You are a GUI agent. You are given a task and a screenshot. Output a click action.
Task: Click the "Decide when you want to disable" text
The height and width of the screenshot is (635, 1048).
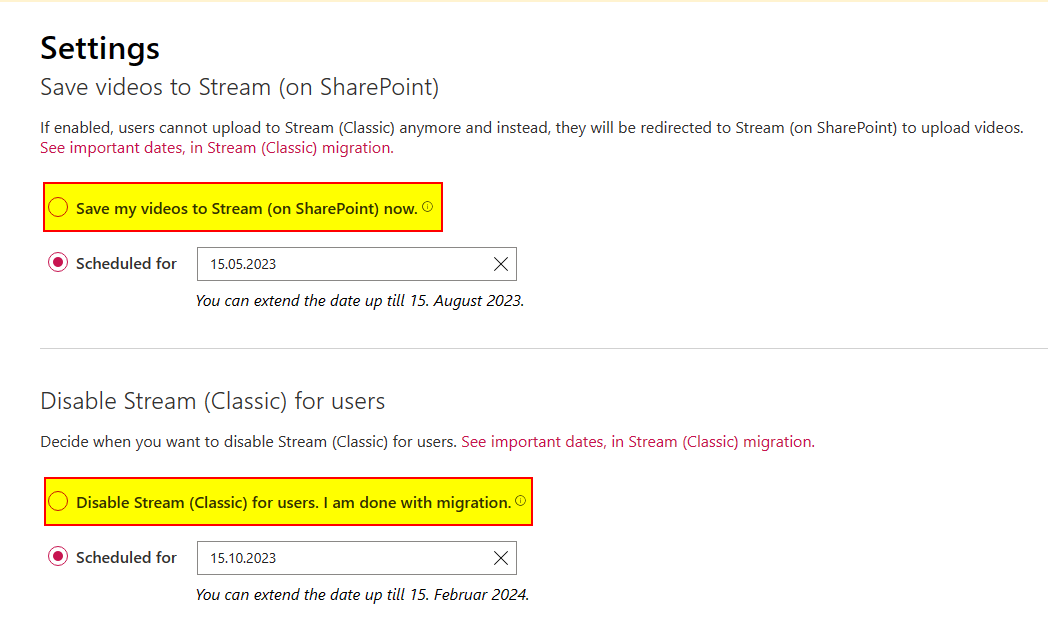click(248, 441)
